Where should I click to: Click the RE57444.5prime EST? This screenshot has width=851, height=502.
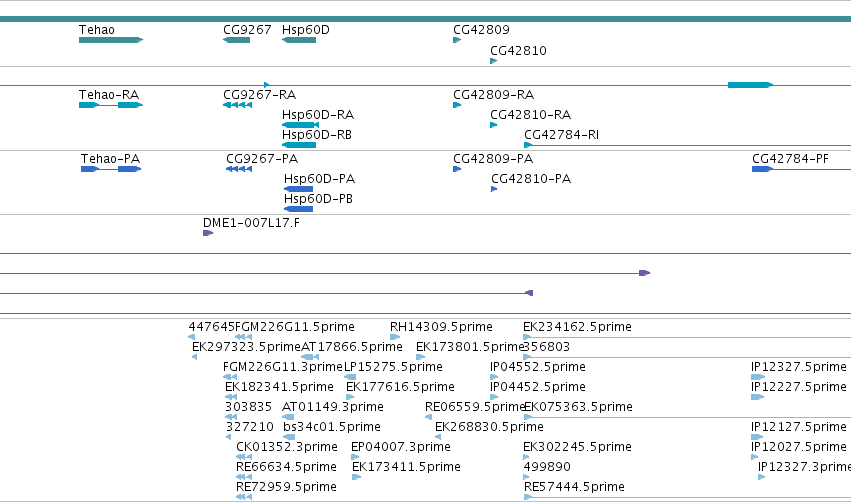click(687, 497)
